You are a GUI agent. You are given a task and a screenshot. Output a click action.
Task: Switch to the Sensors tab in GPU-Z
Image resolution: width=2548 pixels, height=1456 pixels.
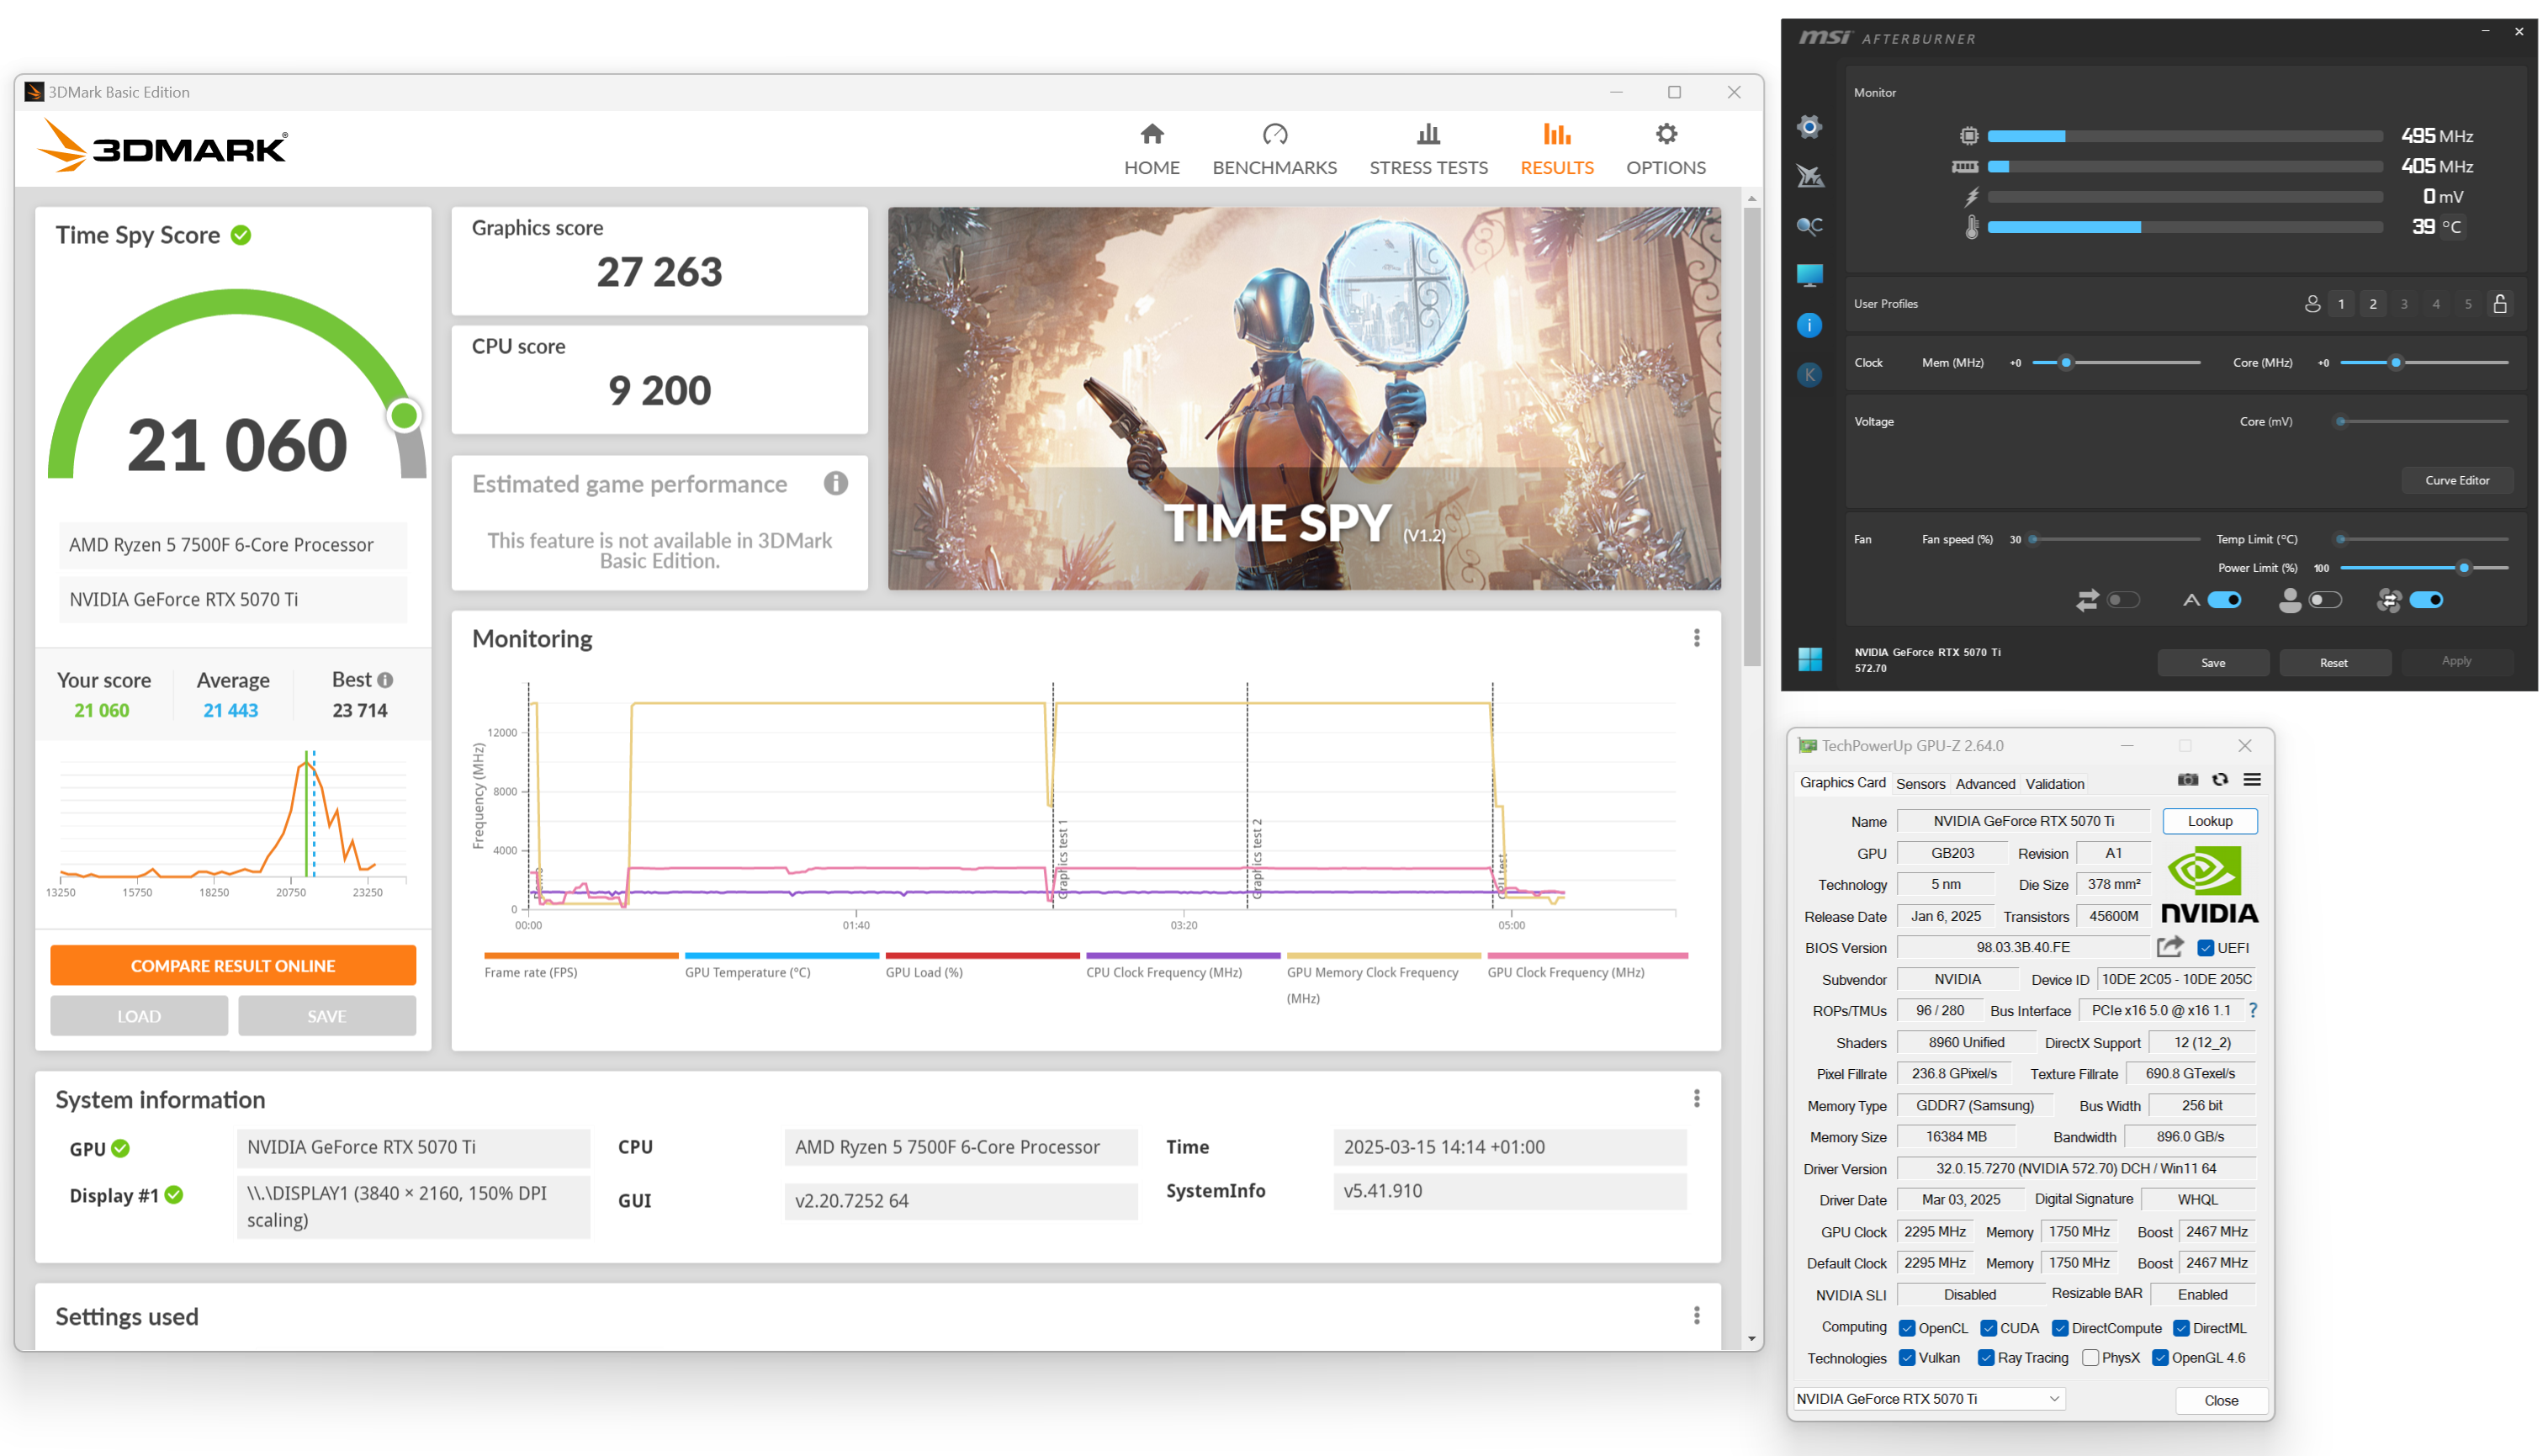[1920, 784]
